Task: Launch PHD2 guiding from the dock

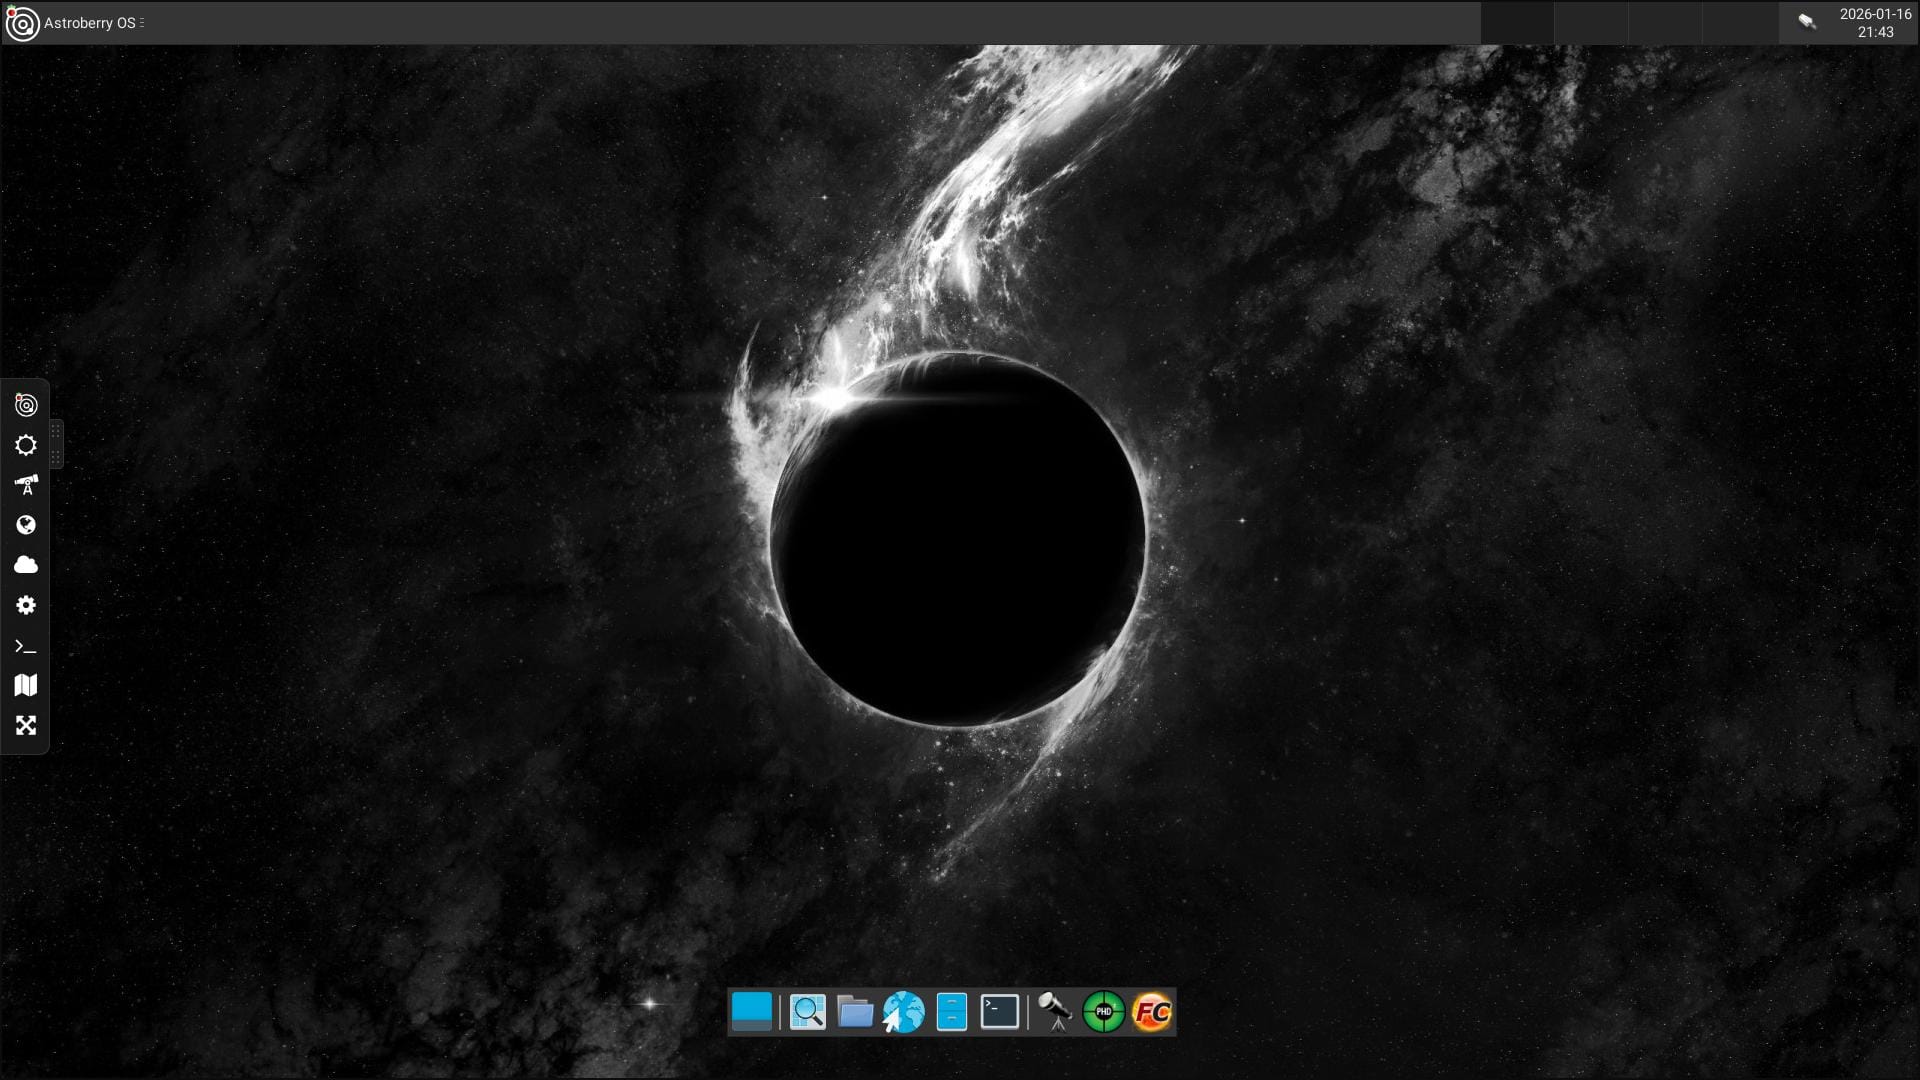Action: tap(1104, 1012)
